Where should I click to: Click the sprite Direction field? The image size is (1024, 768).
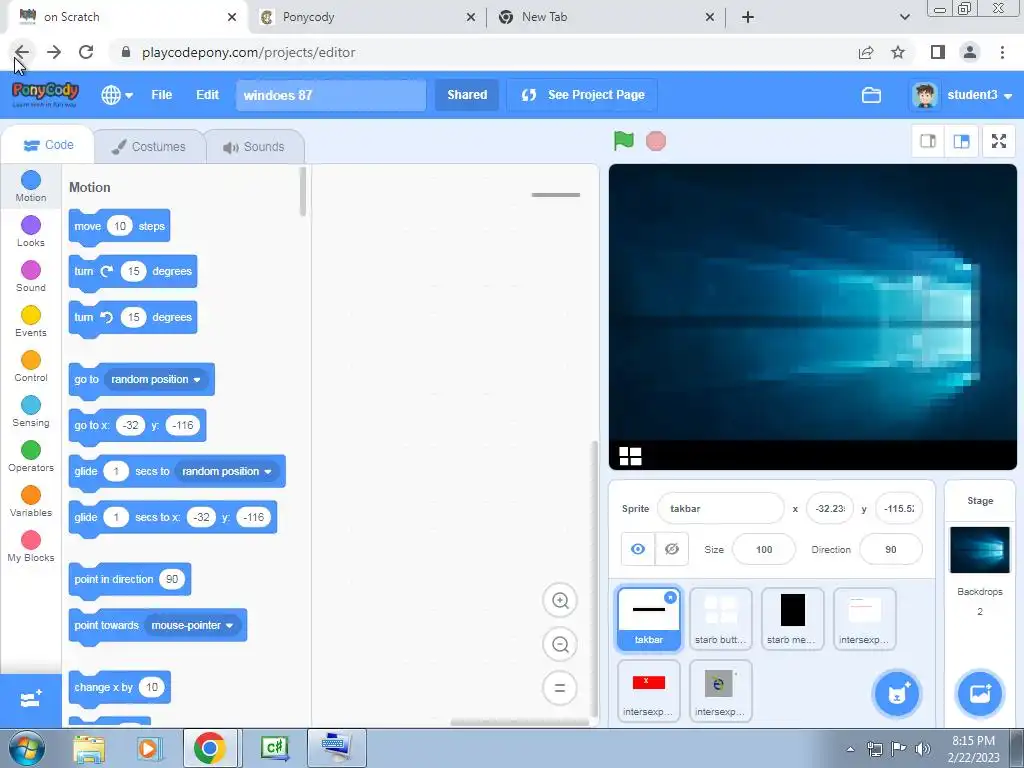coord(891,550)
